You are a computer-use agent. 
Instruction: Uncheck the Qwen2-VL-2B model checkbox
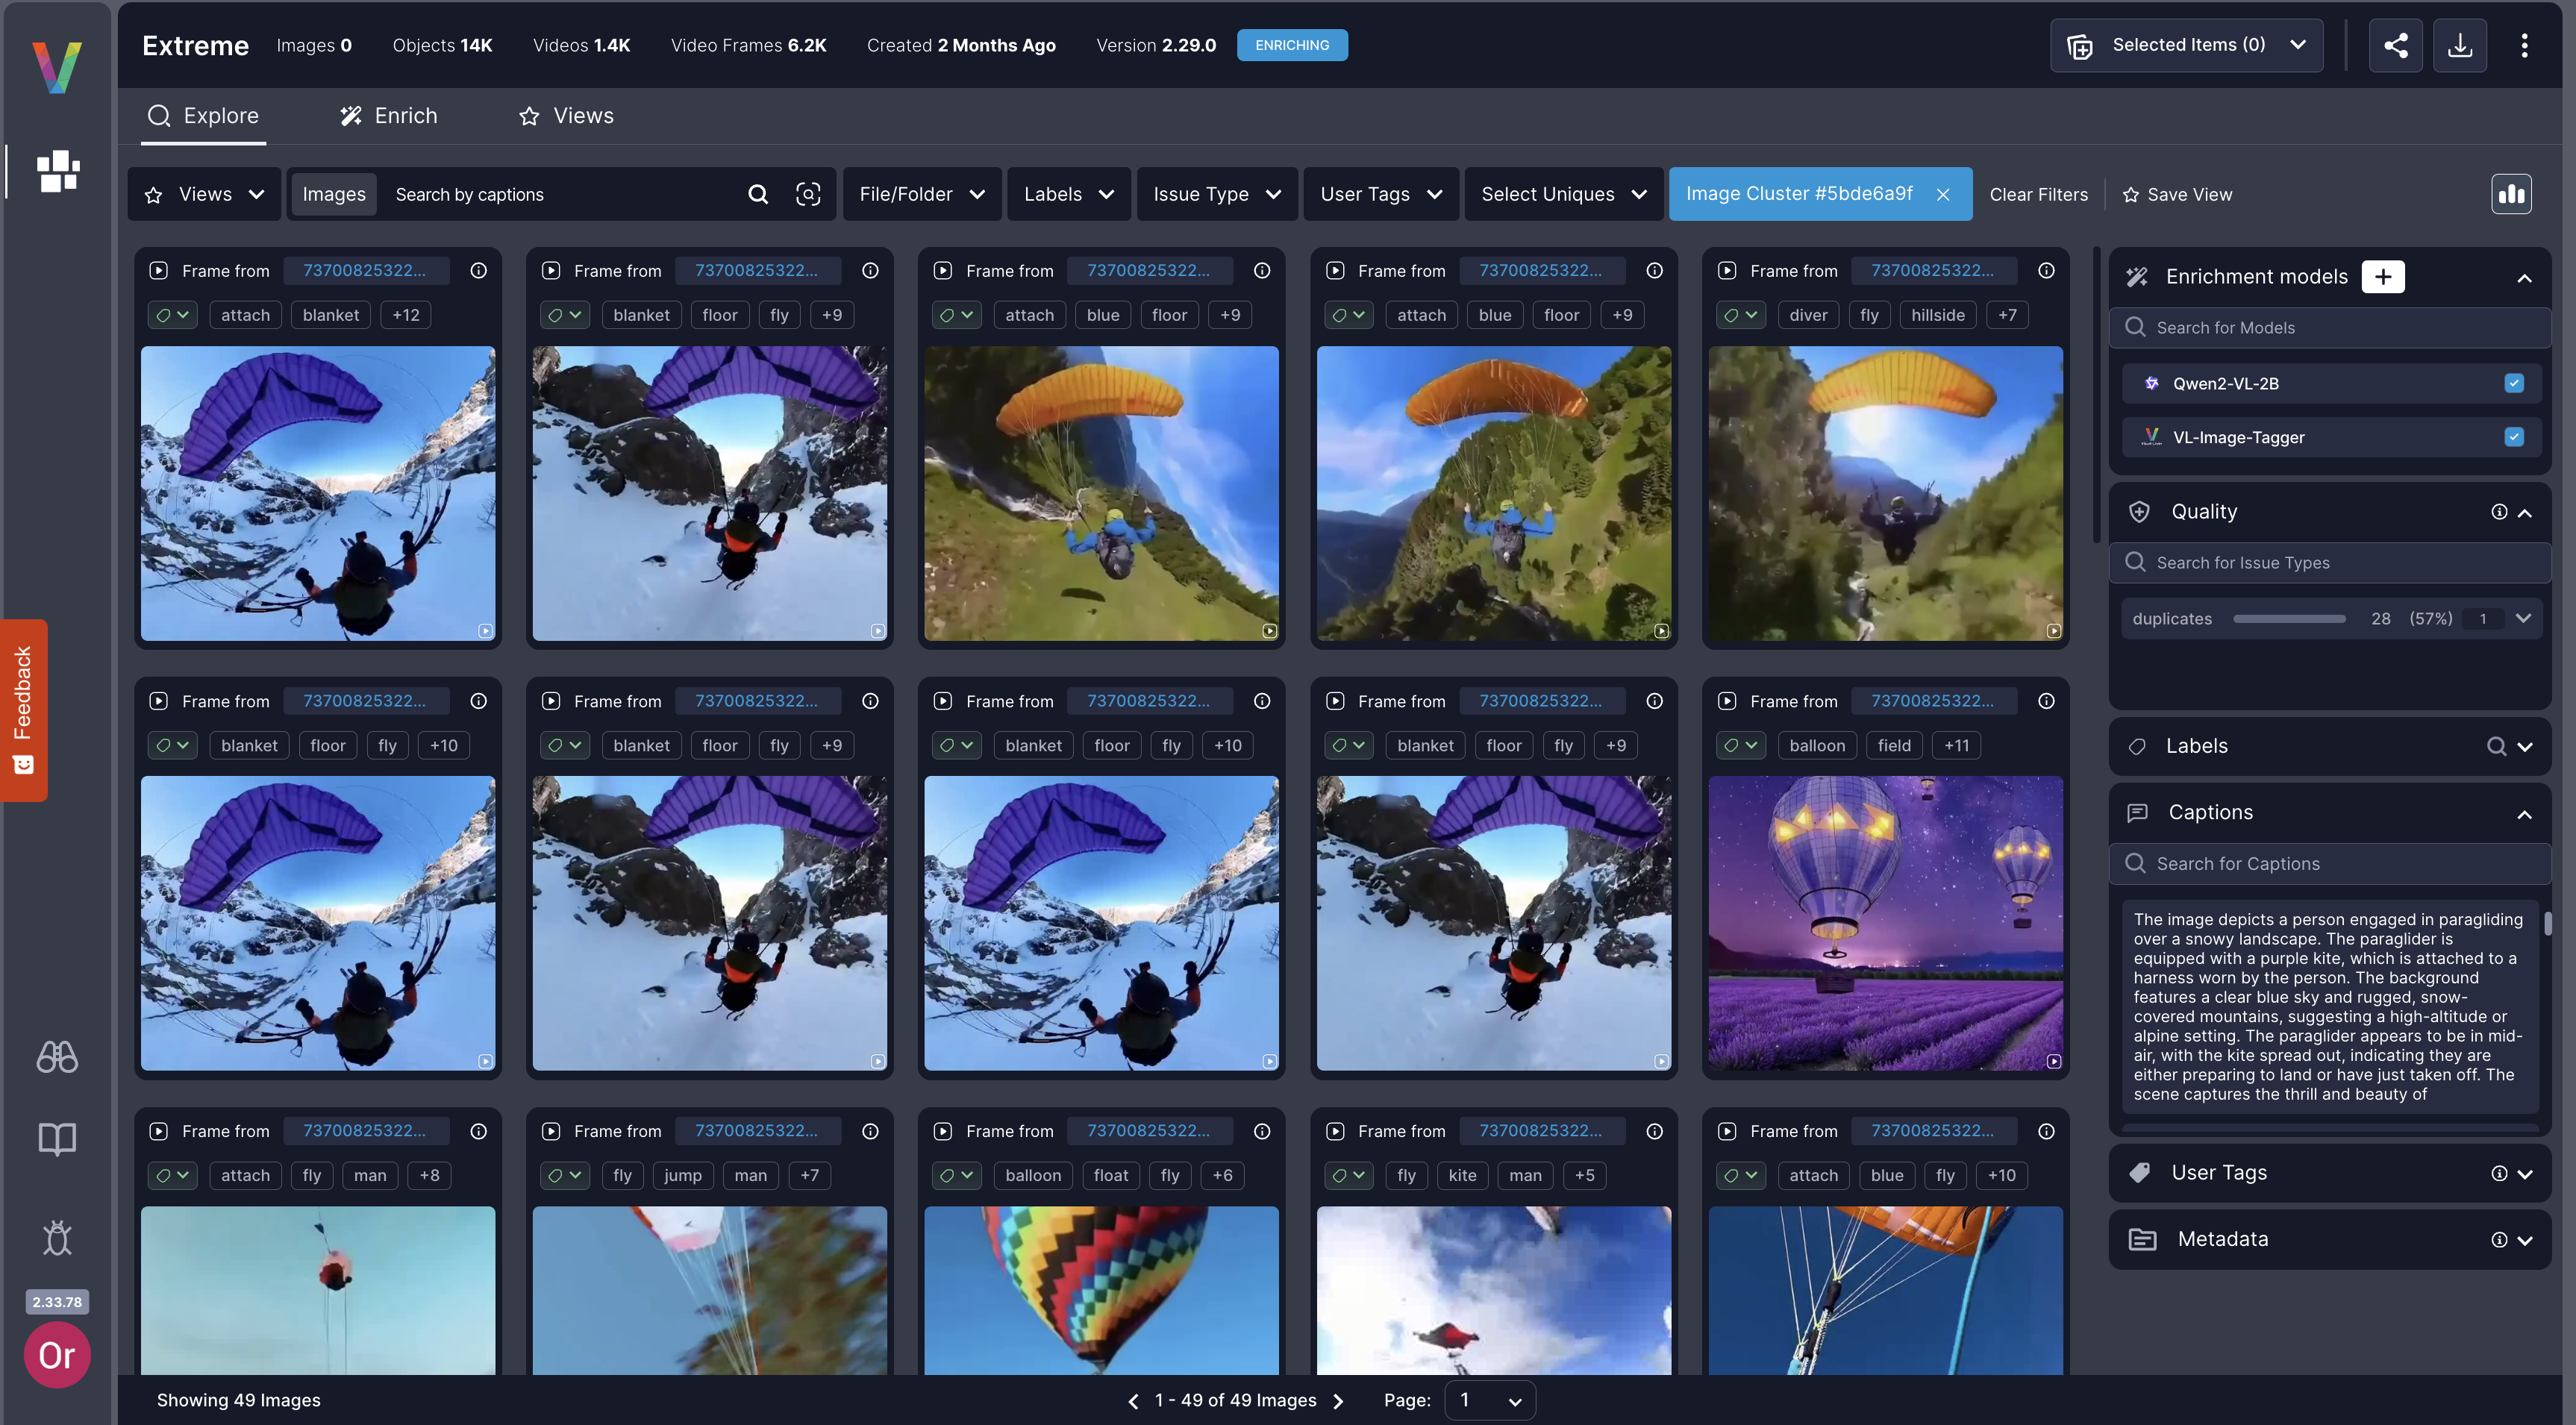(x=2514, y=383)
